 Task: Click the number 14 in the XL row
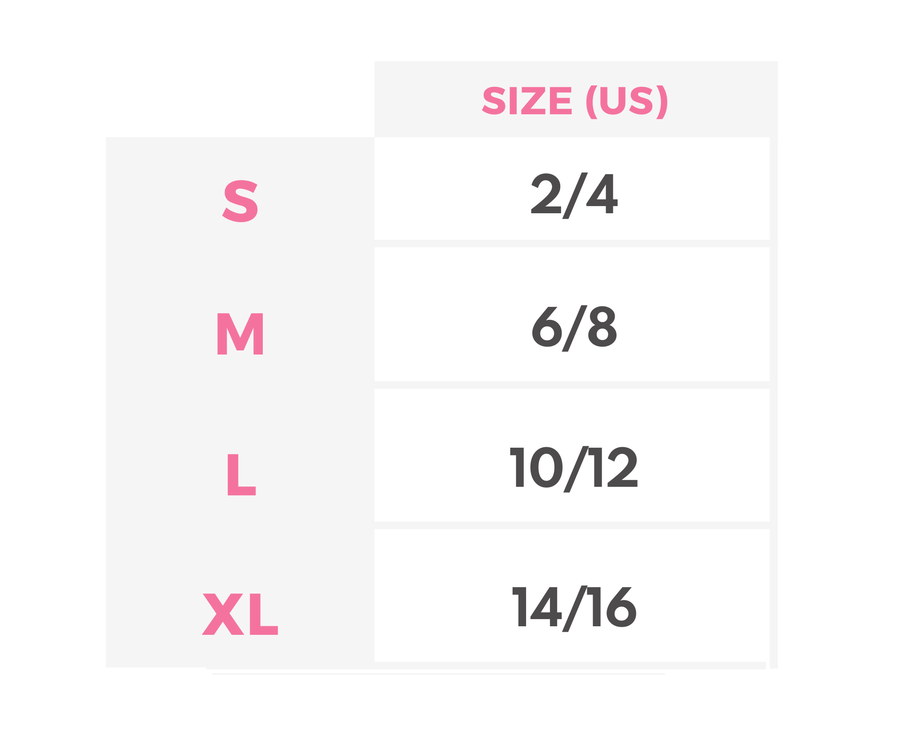536,607
